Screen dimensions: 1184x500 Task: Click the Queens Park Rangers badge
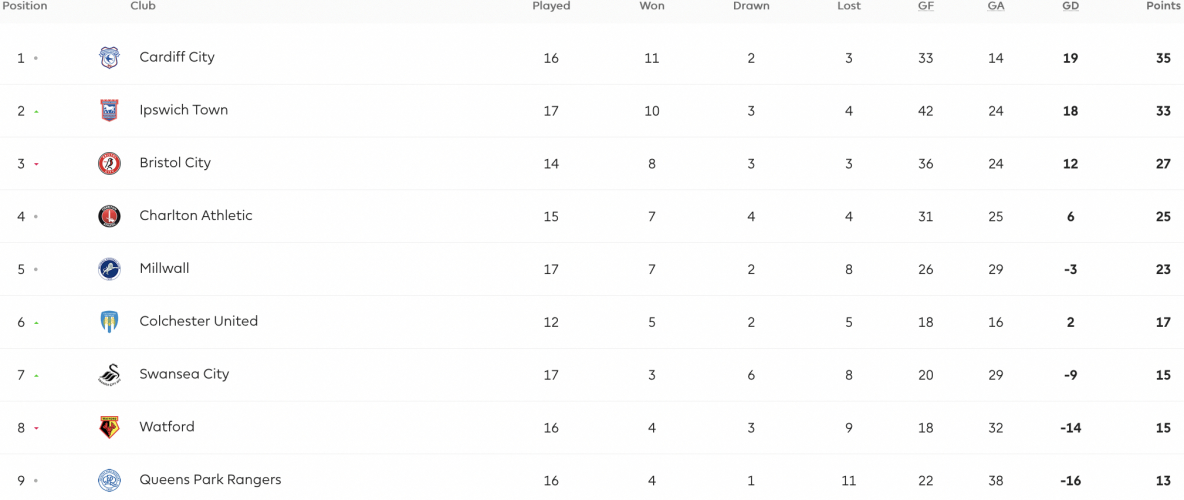(x=109, y=480)
